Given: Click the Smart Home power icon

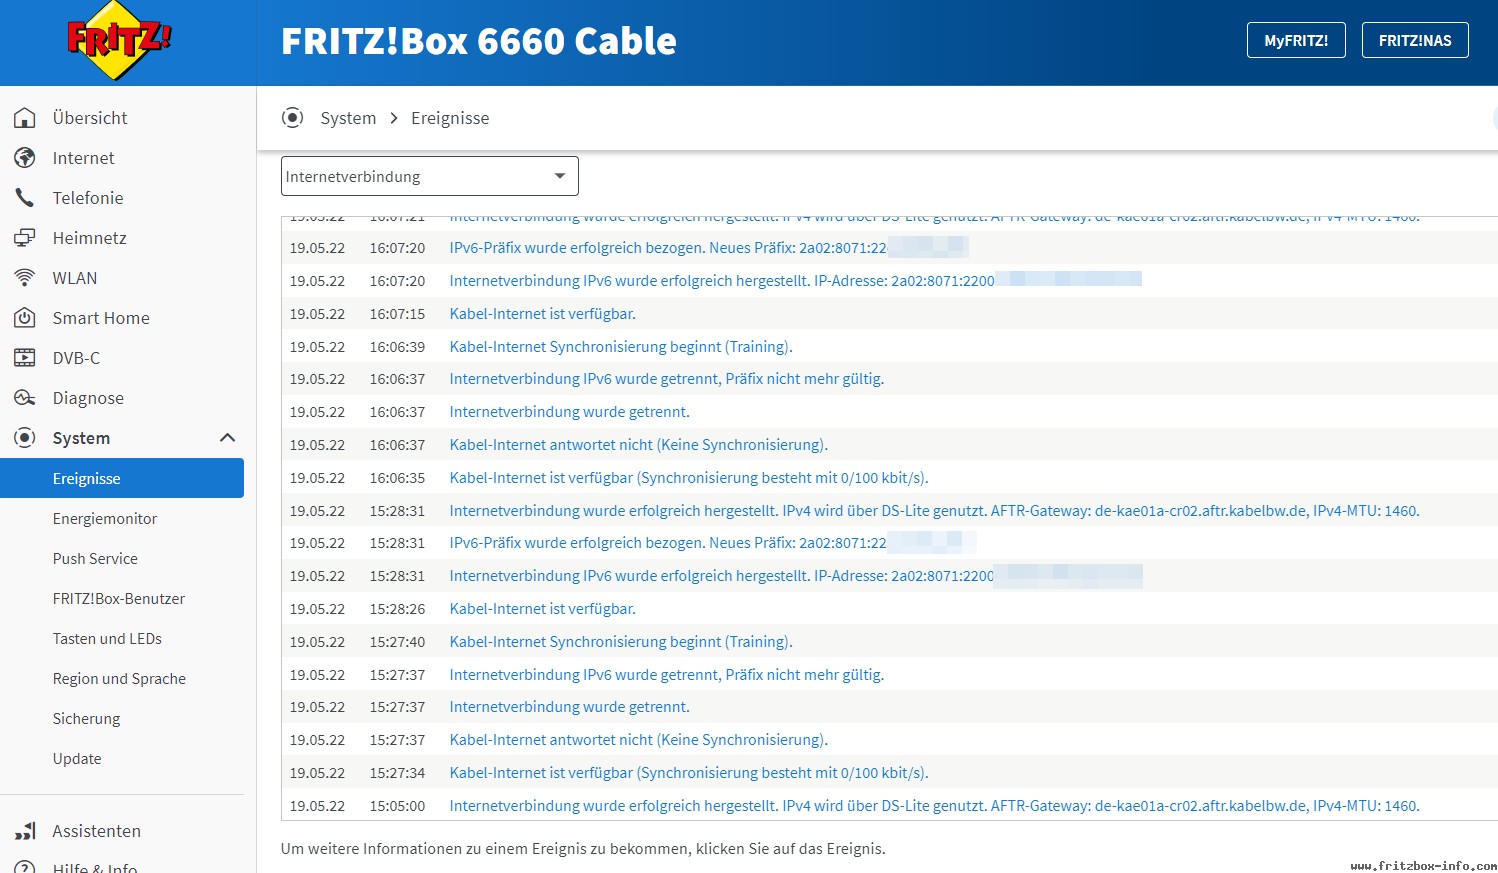Looking at the screenshot, I should click(x=25, y=318).
